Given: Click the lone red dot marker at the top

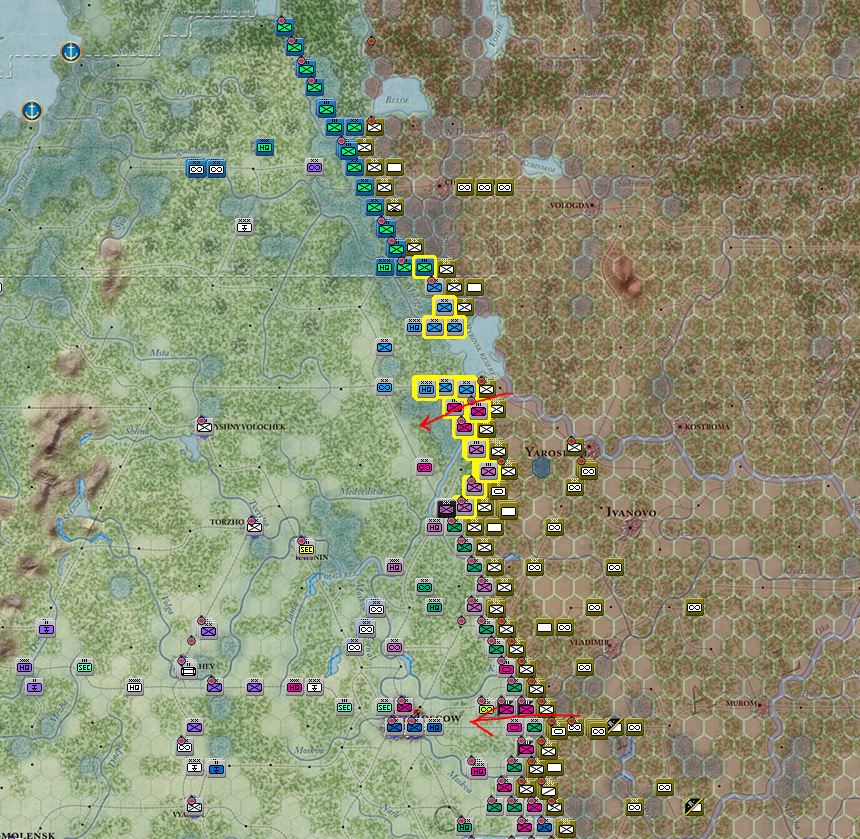Looking at the screenshot, I should click(371, 41).
